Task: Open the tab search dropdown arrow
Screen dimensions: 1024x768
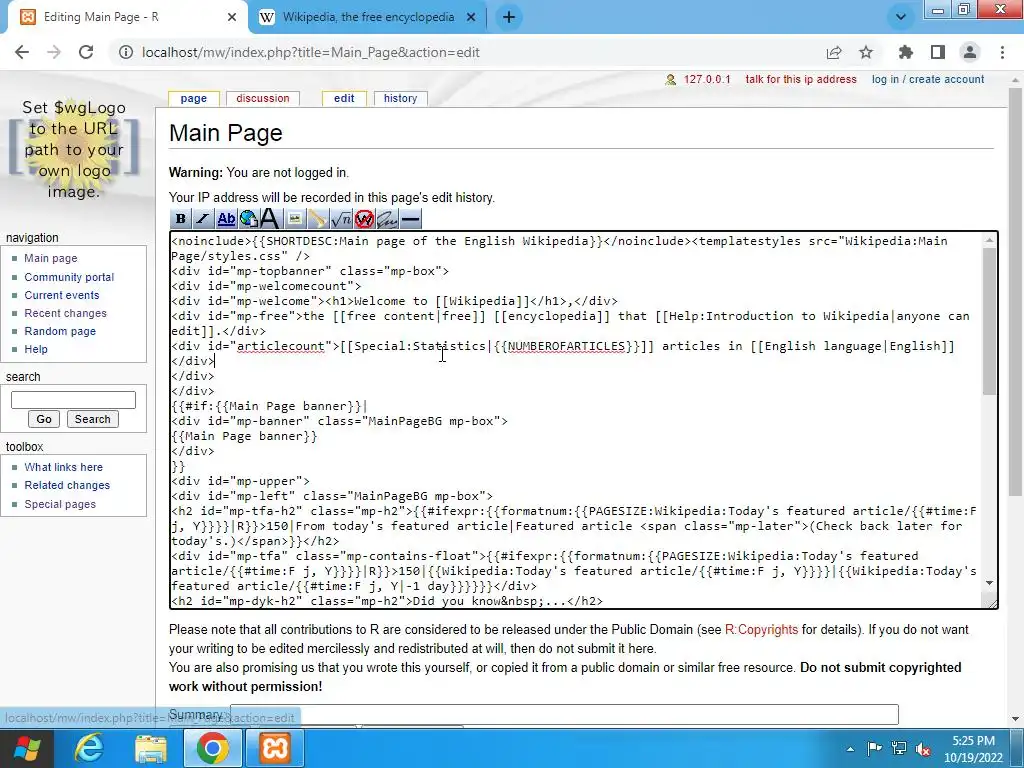Action: pyautogui.click(x=901, y=17)
